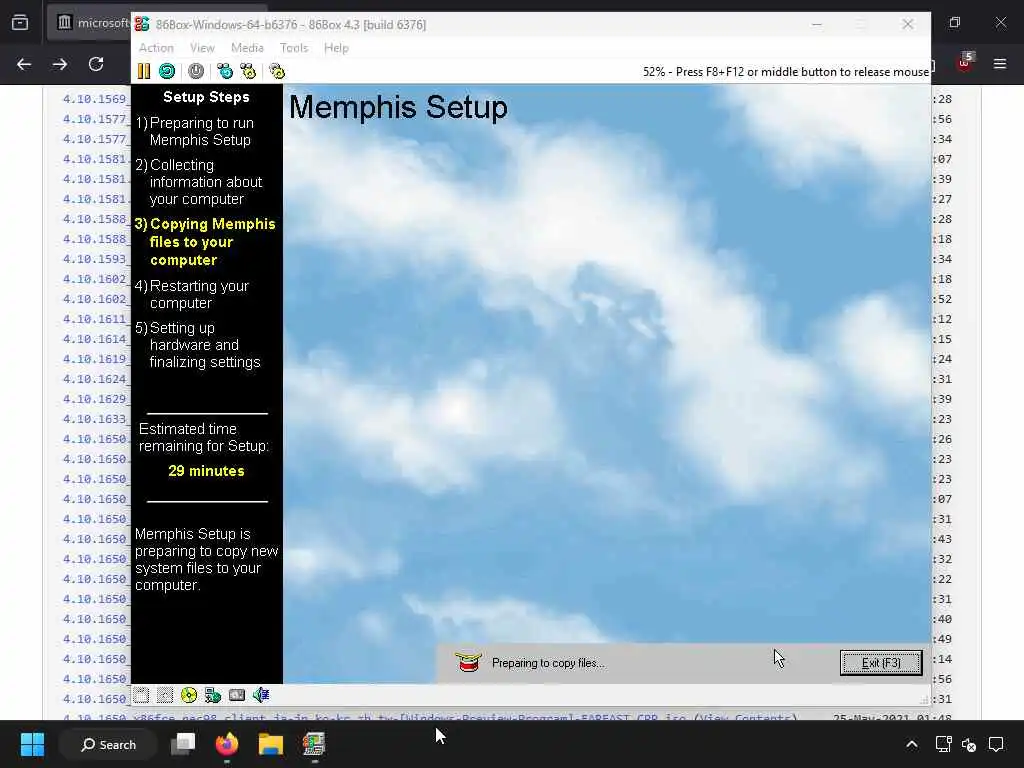Open the browser hamburger menu
The height and width of the screenshot is (768, 1024).
1000,64
